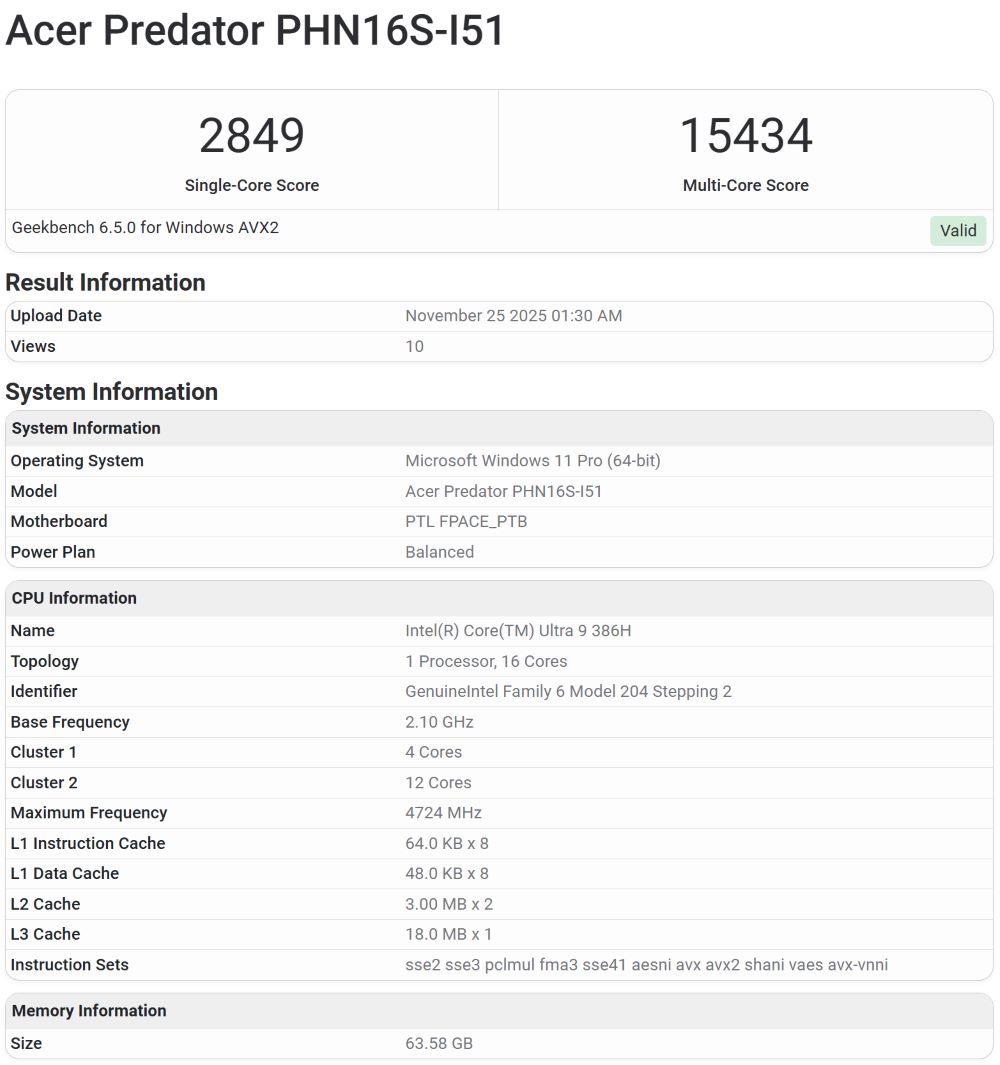
Task: Click the green Valid badge
Action: pos(957,231)
